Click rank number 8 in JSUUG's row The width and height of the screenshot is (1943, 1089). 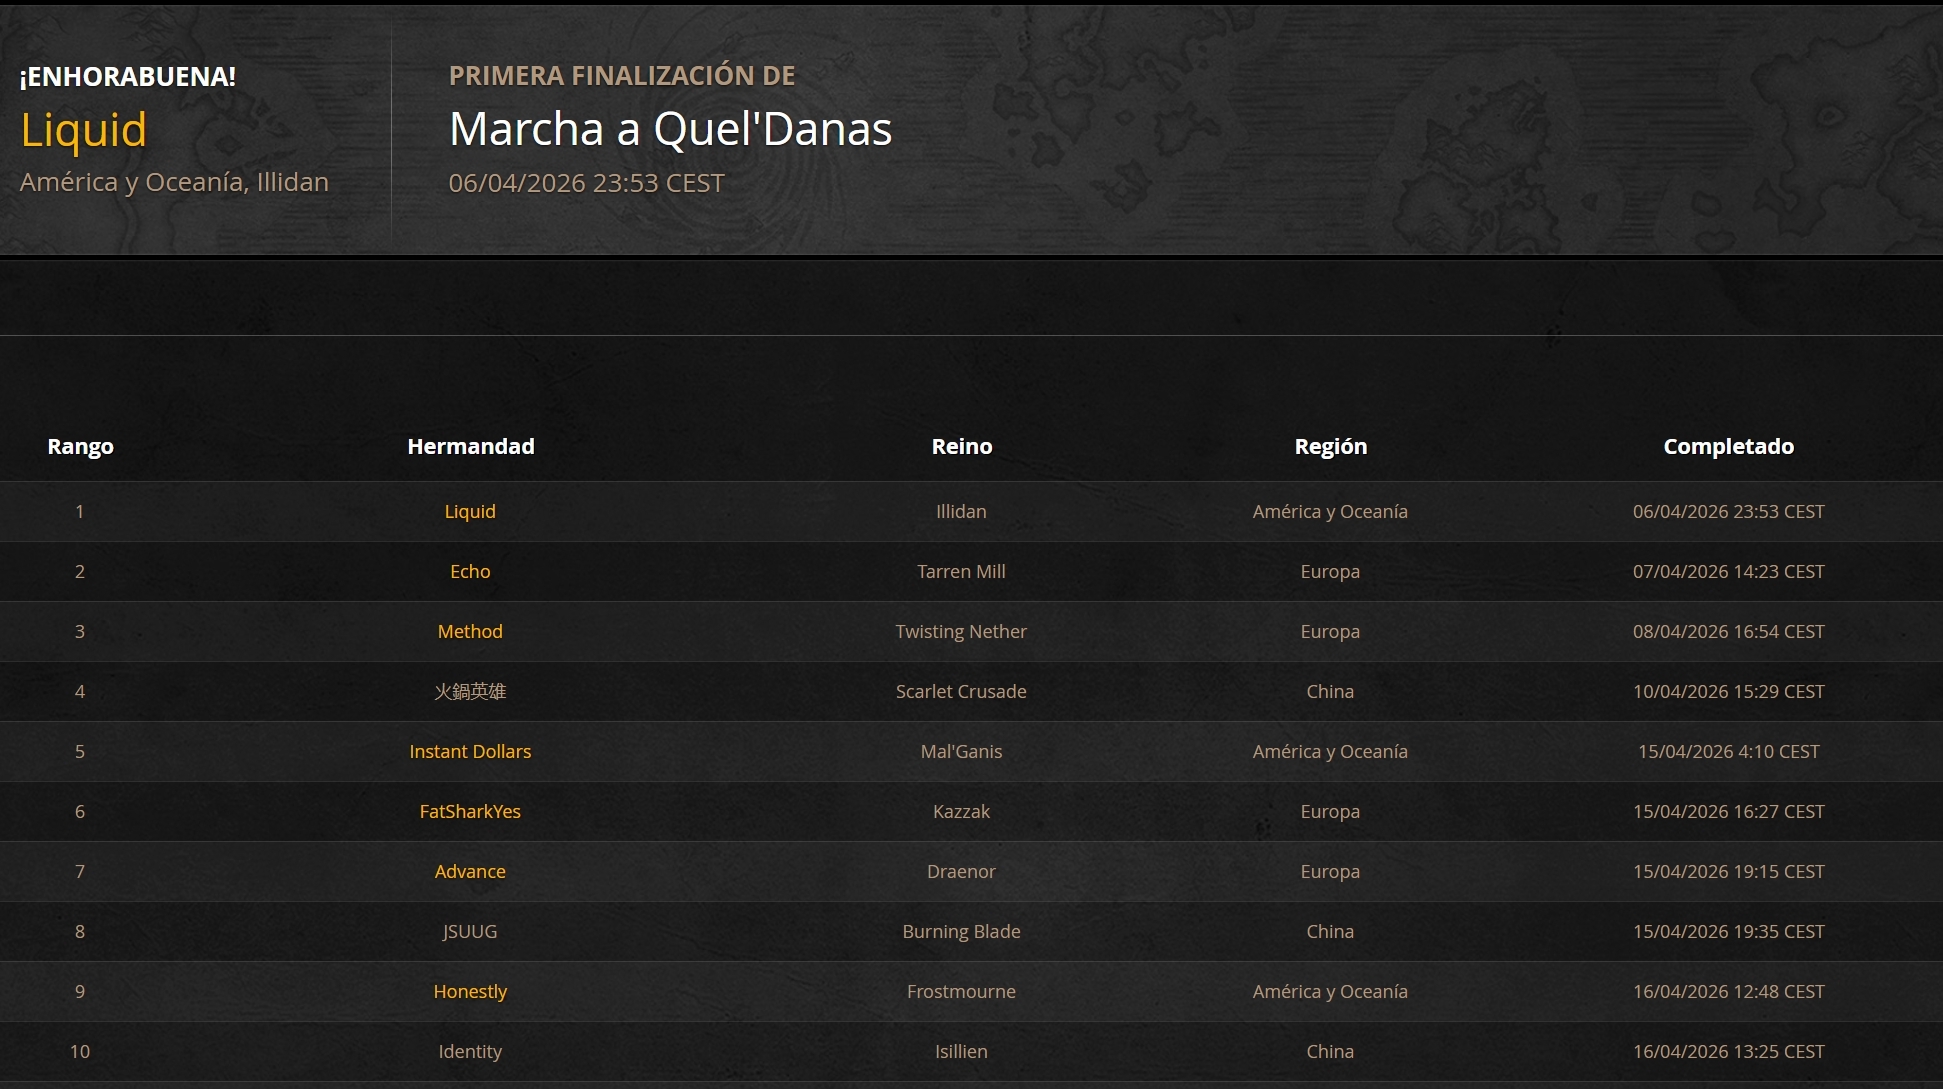80,932
